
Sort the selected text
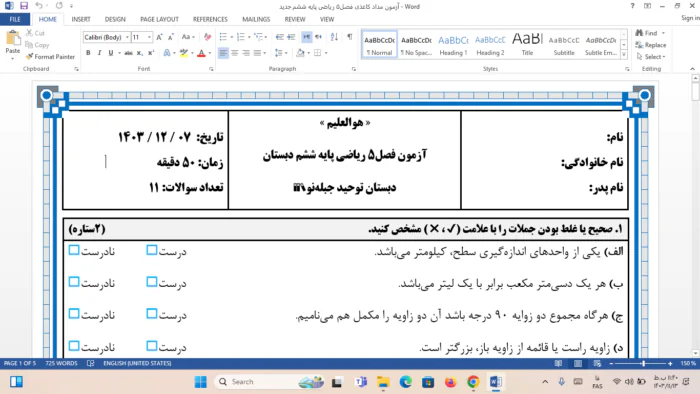point(334,37)
